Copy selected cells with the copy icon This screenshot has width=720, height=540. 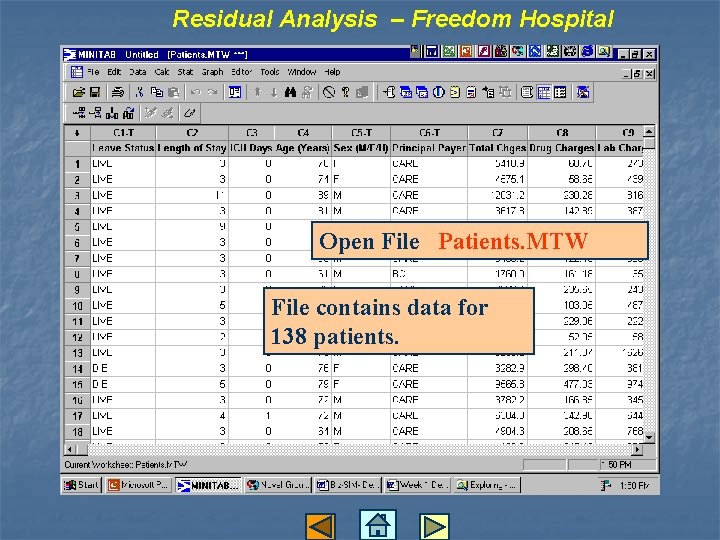pyautogui.click(x=157, y=92)
